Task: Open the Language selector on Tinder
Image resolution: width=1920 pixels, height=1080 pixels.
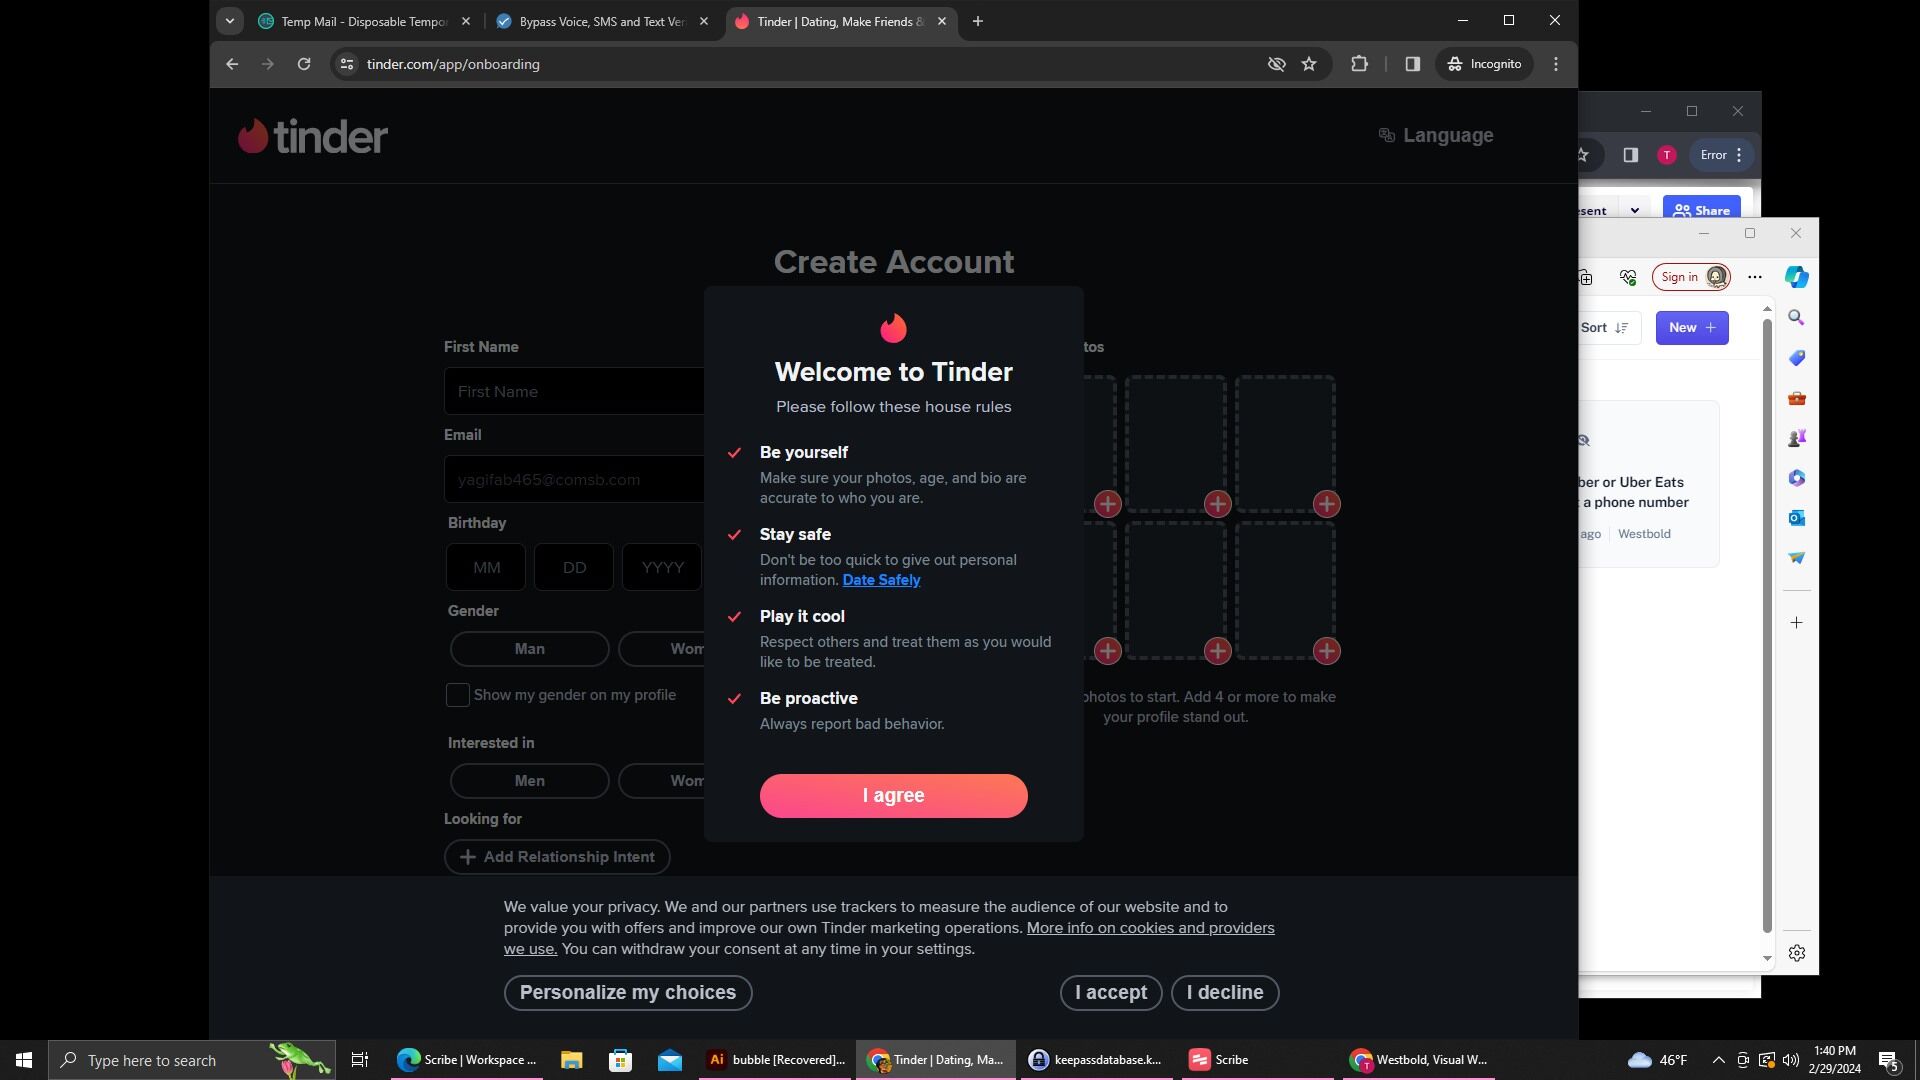Action: pyautogui.click(x=1436, y=135)
